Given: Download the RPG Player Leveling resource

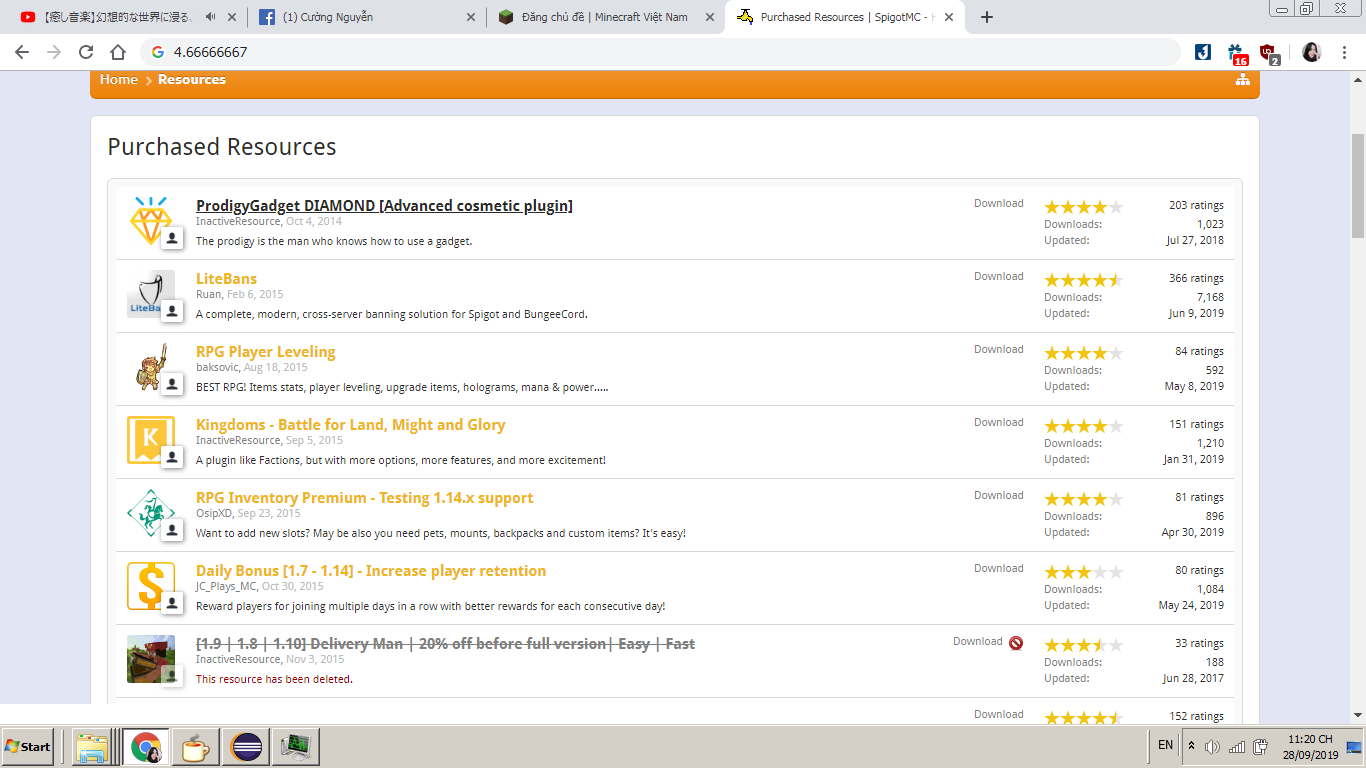Looking at the screenshot, I should pos(999,349).
